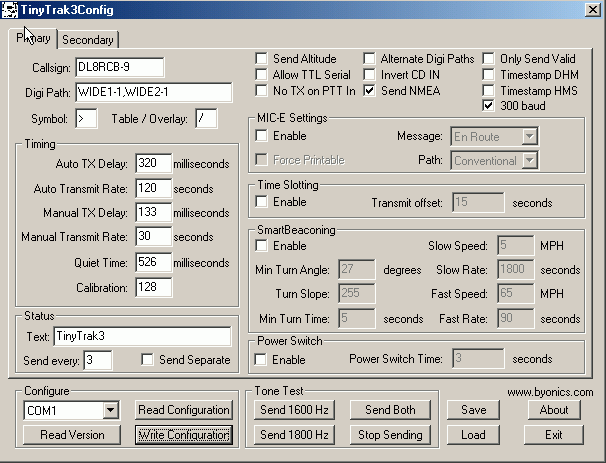Image resolution: width=606 pixels, height=463 pixels.
Task: Click the Symbol input field
Action: point(86,118)
